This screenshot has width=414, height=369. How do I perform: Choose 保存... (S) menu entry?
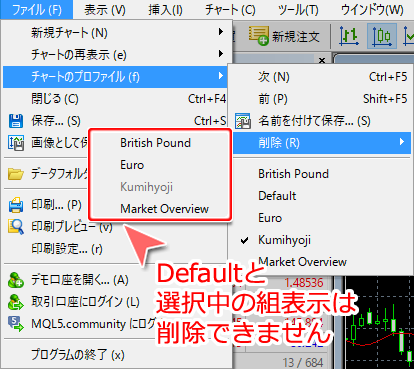[115, 121]
